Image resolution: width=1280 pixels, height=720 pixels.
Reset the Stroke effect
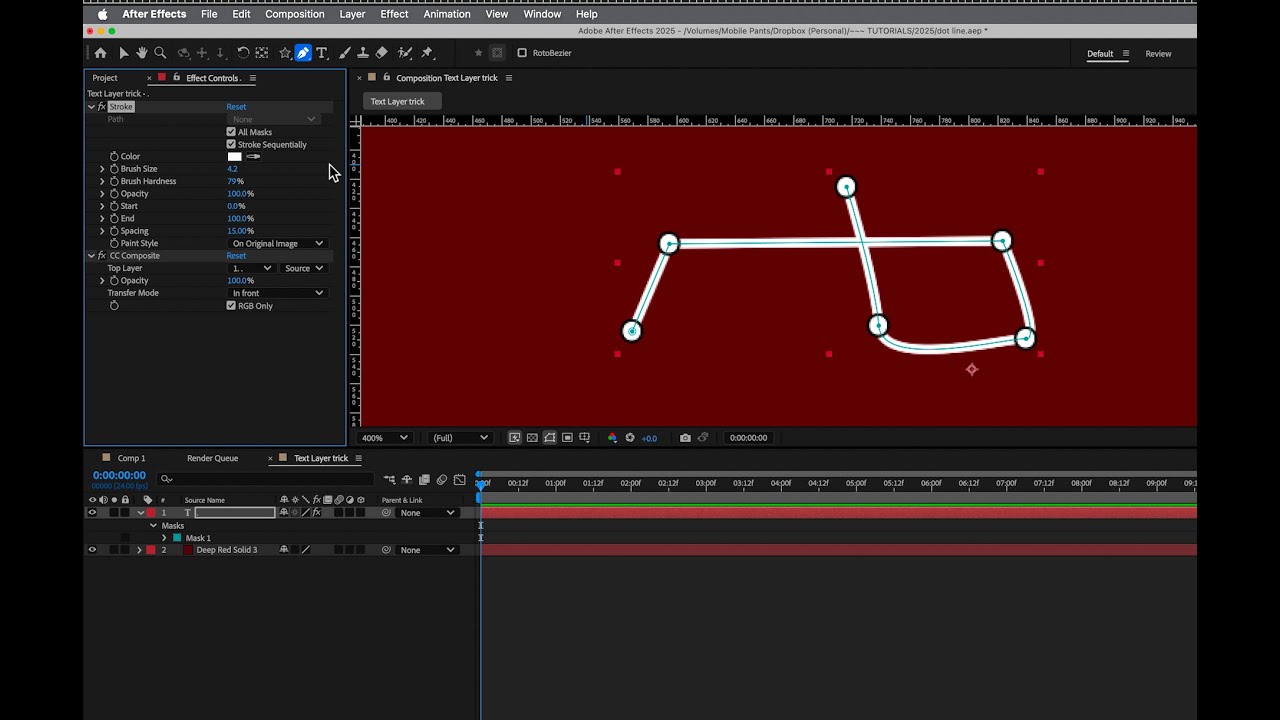point(236,107)
